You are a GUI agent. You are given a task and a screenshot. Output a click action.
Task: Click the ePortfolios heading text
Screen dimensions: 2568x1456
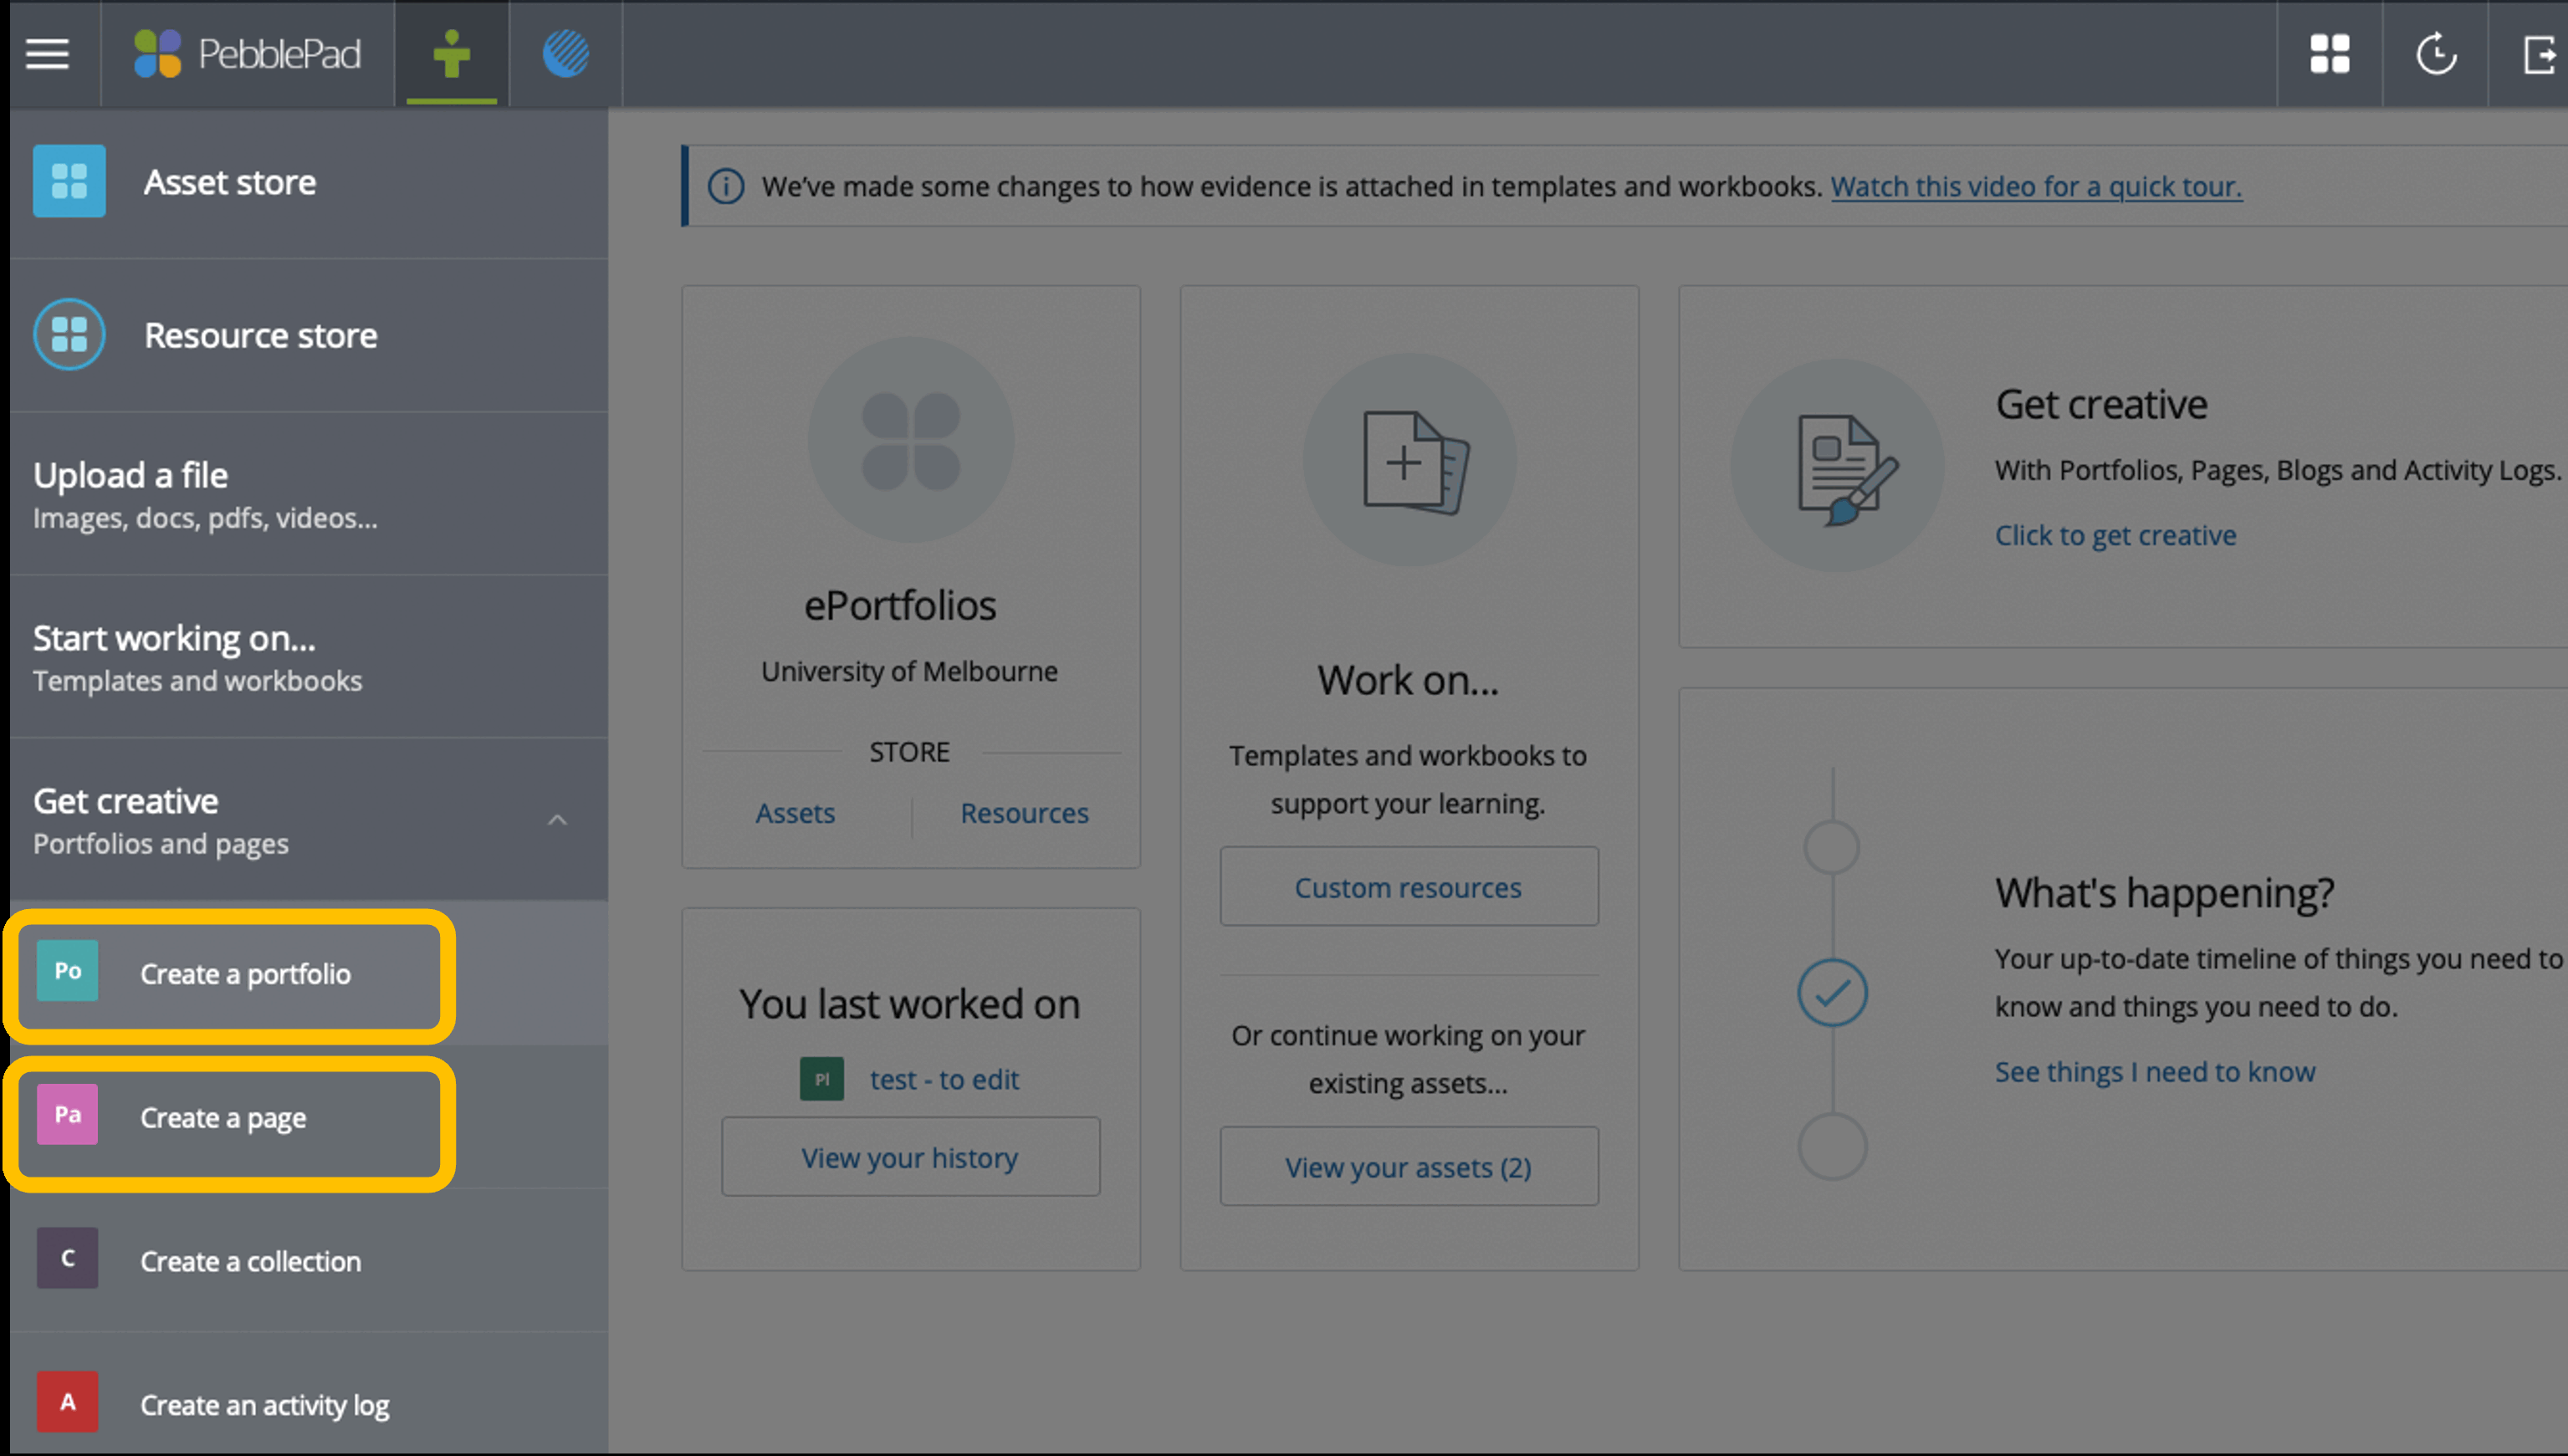click(900, 606)
